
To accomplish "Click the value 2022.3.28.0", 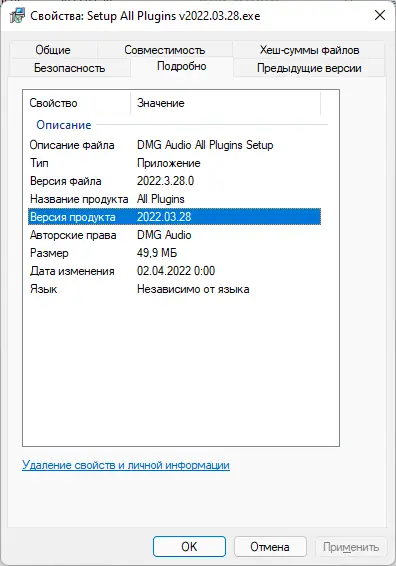I will (x=165, y=181).
